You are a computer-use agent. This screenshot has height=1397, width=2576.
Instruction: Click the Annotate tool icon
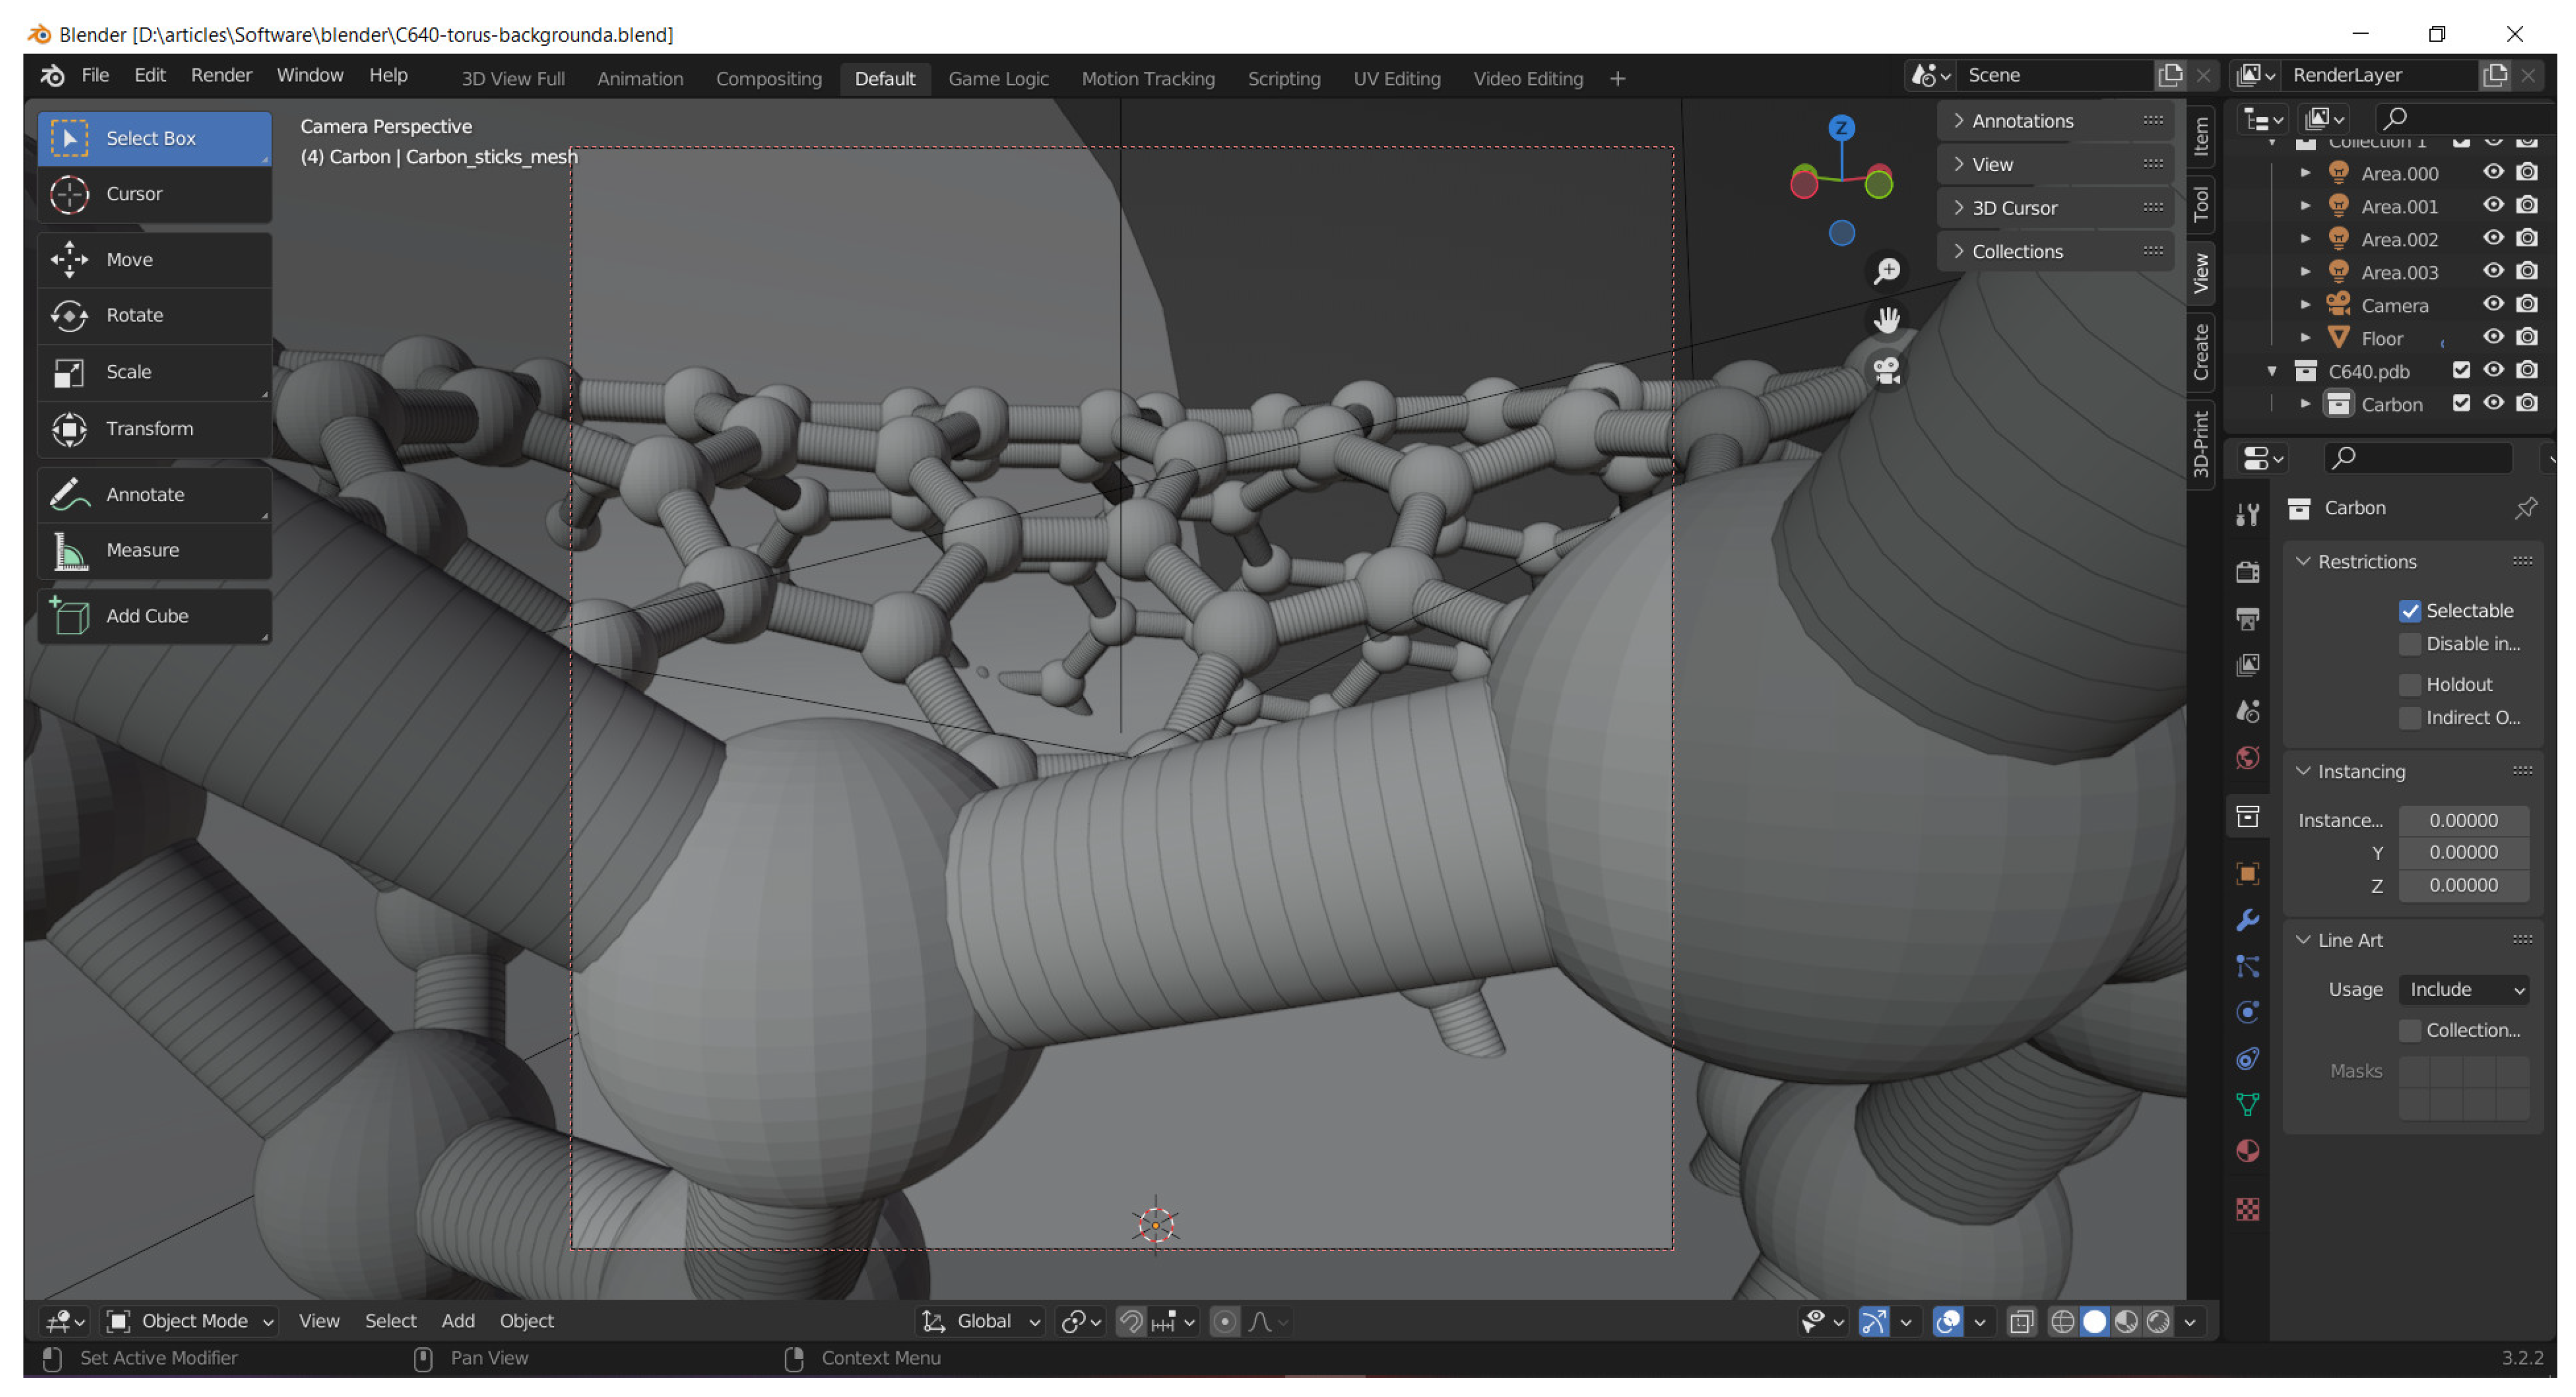[x=69, y=494]
